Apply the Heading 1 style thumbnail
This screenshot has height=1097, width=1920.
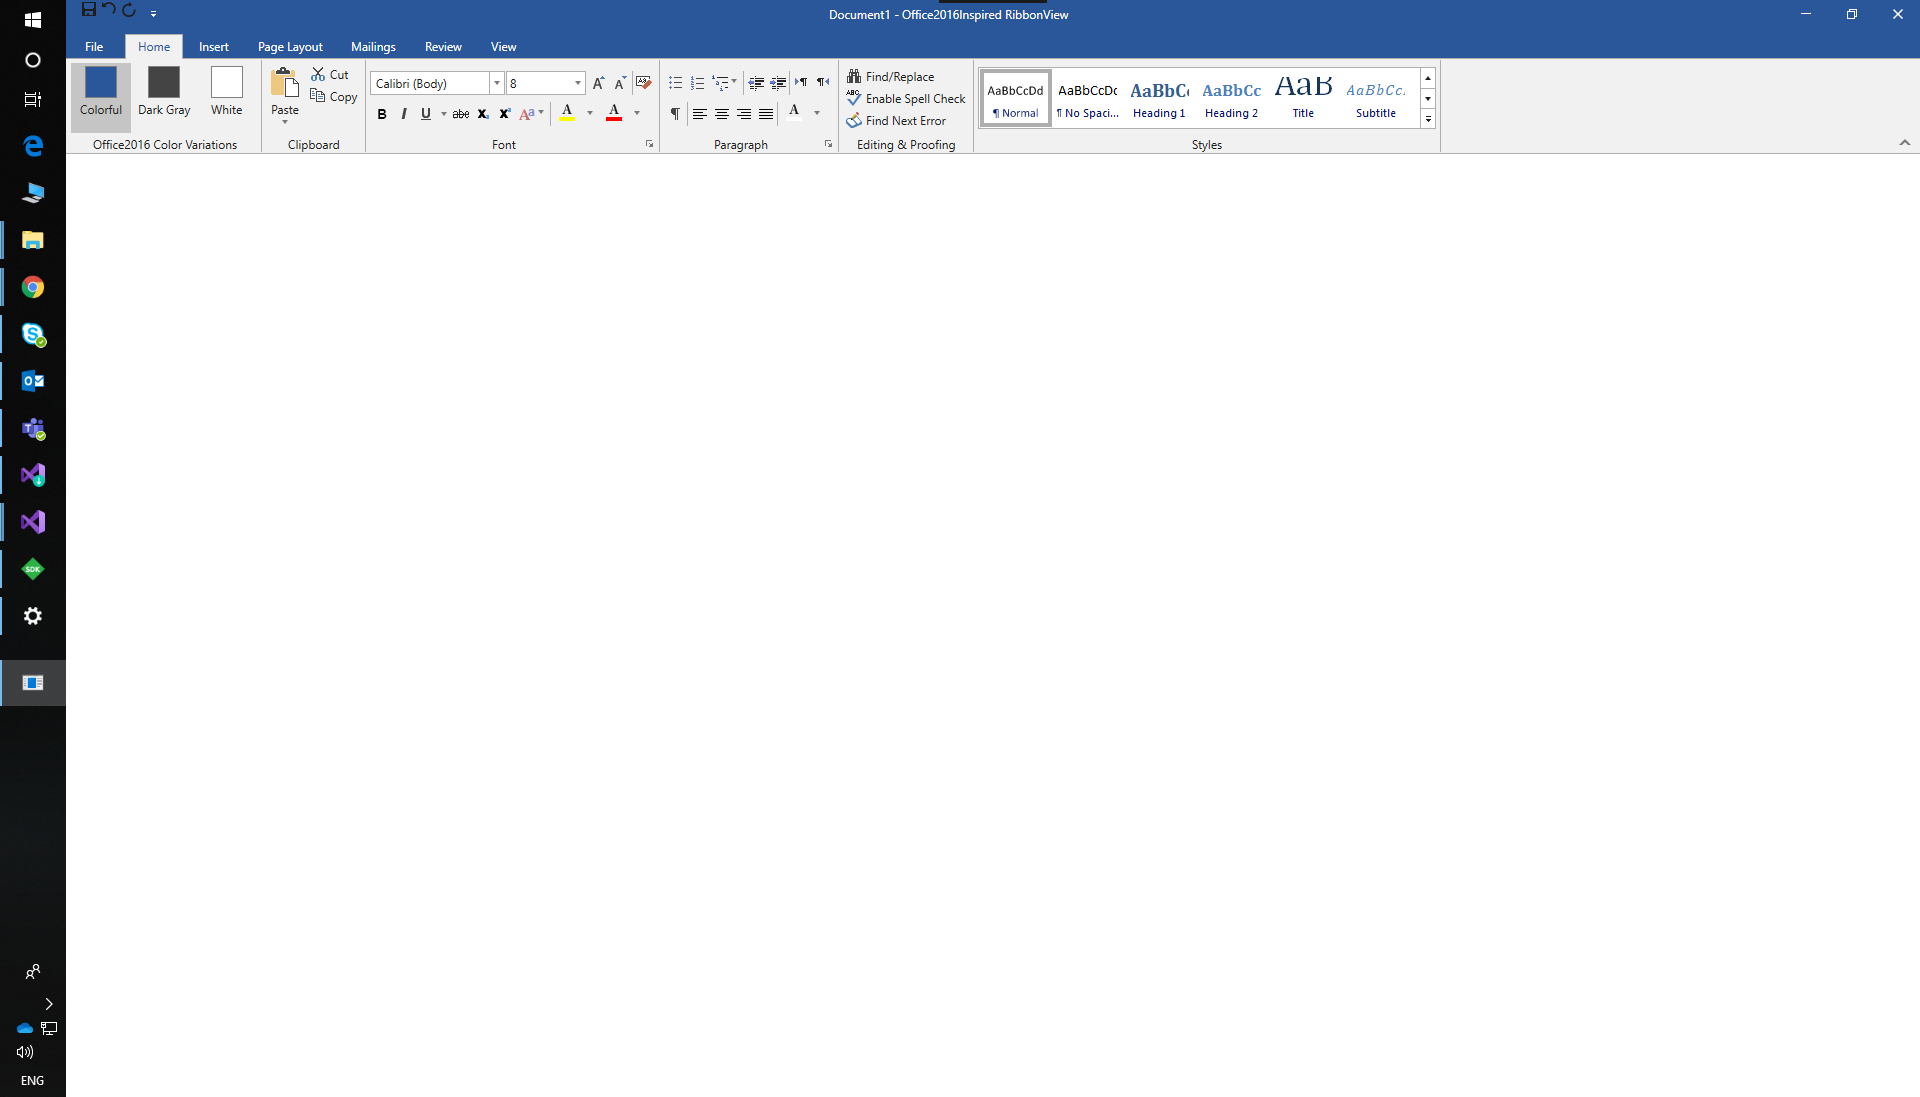point(1159,98)
